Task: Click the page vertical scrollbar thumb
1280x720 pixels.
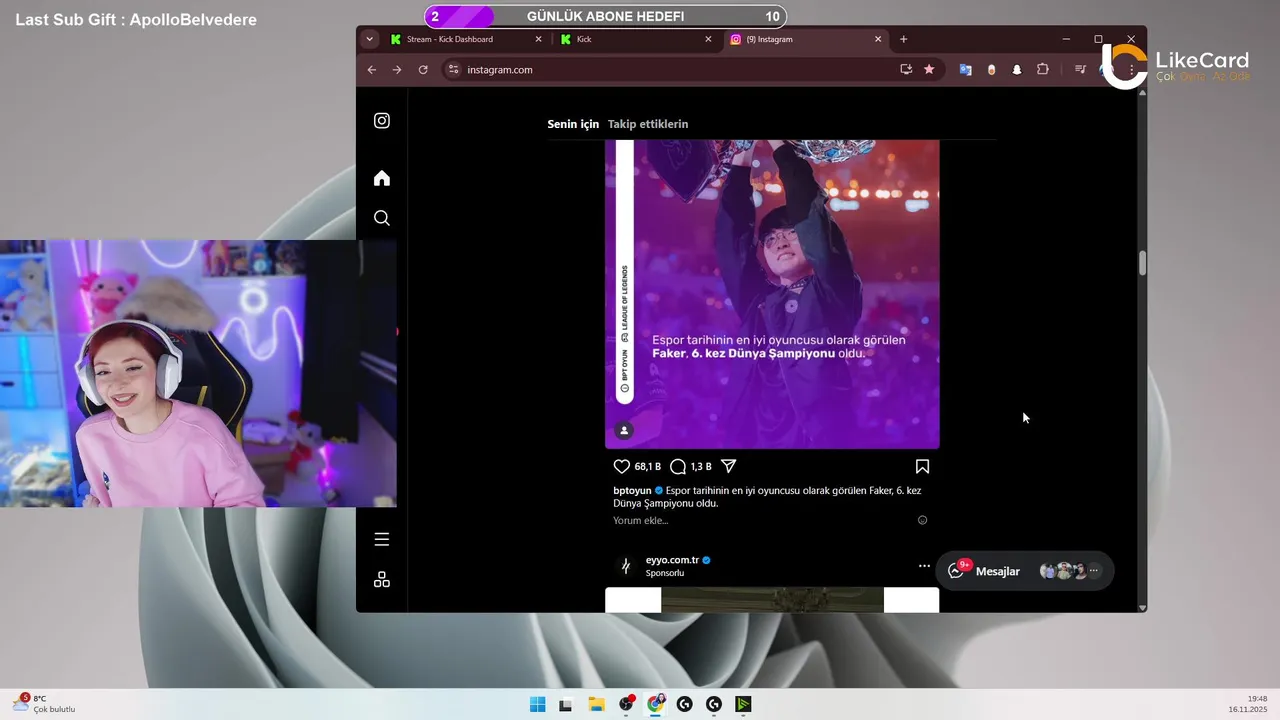Action: 1142,262
